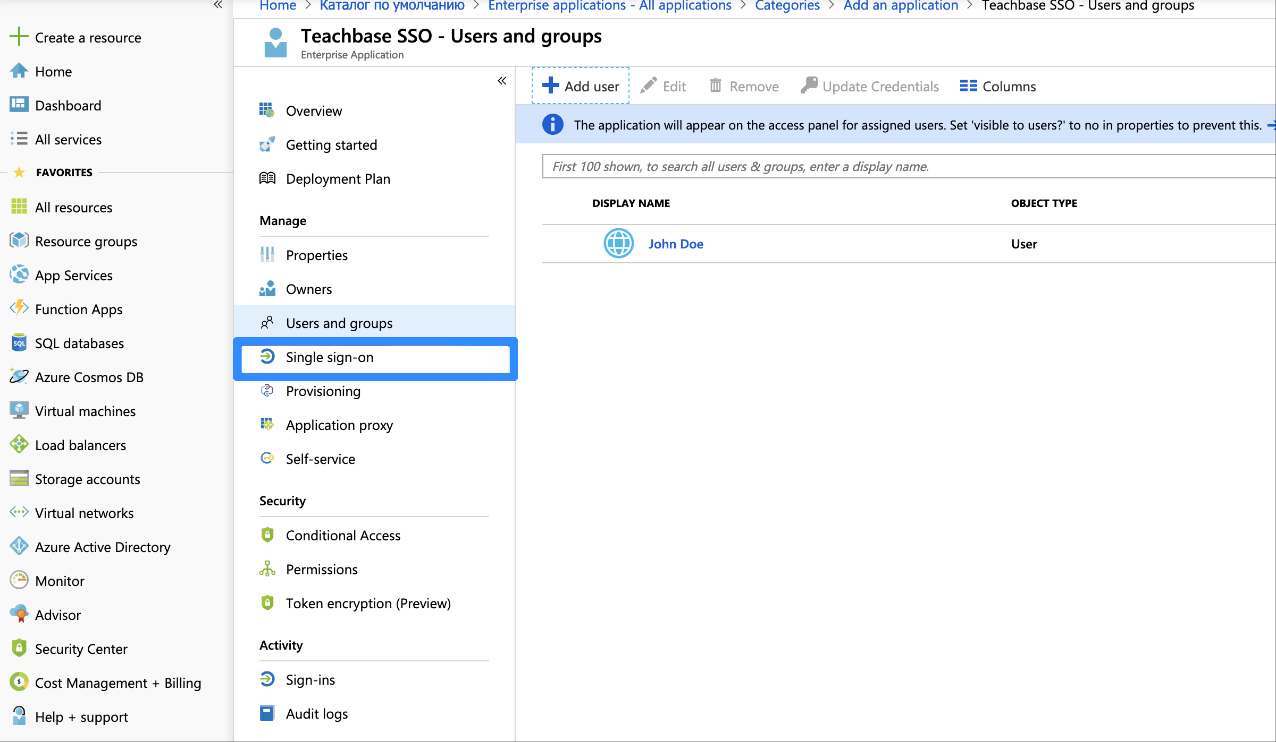The width and height of the screenshot is (1276, 742).
Task: Select Users and groups in Manage
Action: [374, 323]
